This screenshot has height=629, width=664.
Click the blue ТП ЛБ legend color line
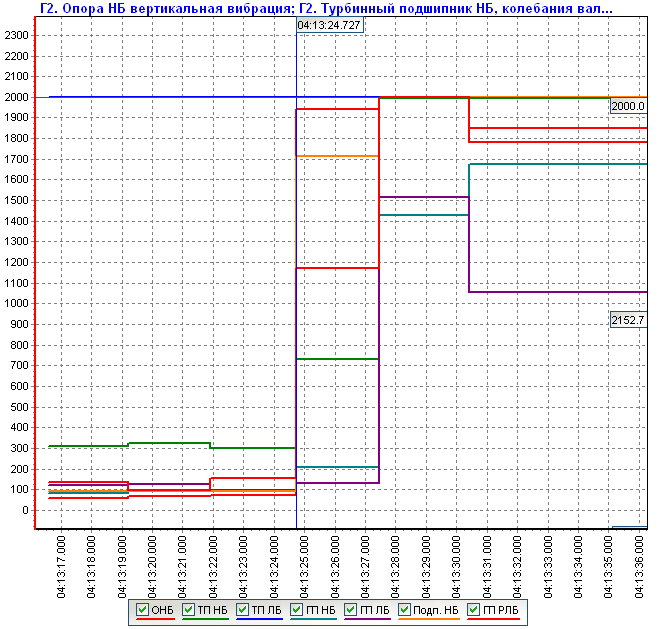click(259, 619)
